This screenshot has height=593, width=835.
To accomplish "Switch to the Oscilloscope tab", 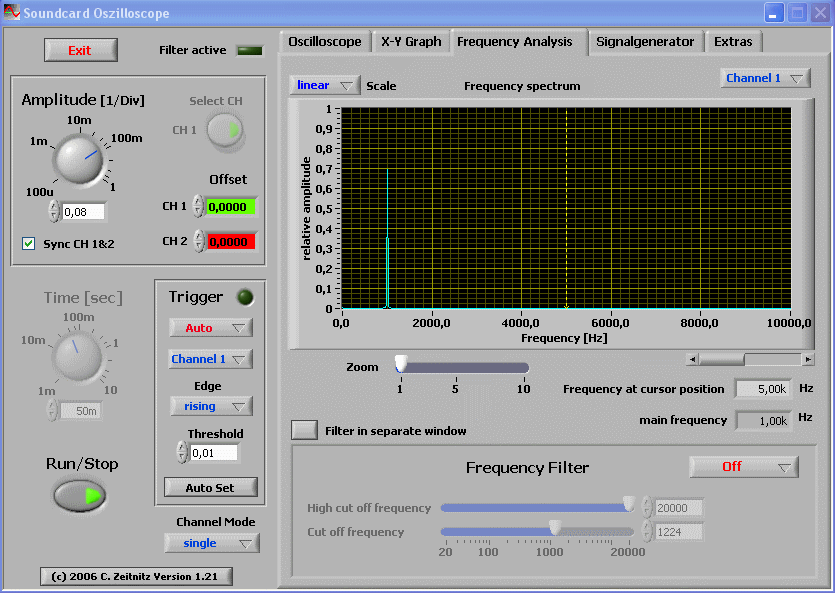I will click(325, 42).
